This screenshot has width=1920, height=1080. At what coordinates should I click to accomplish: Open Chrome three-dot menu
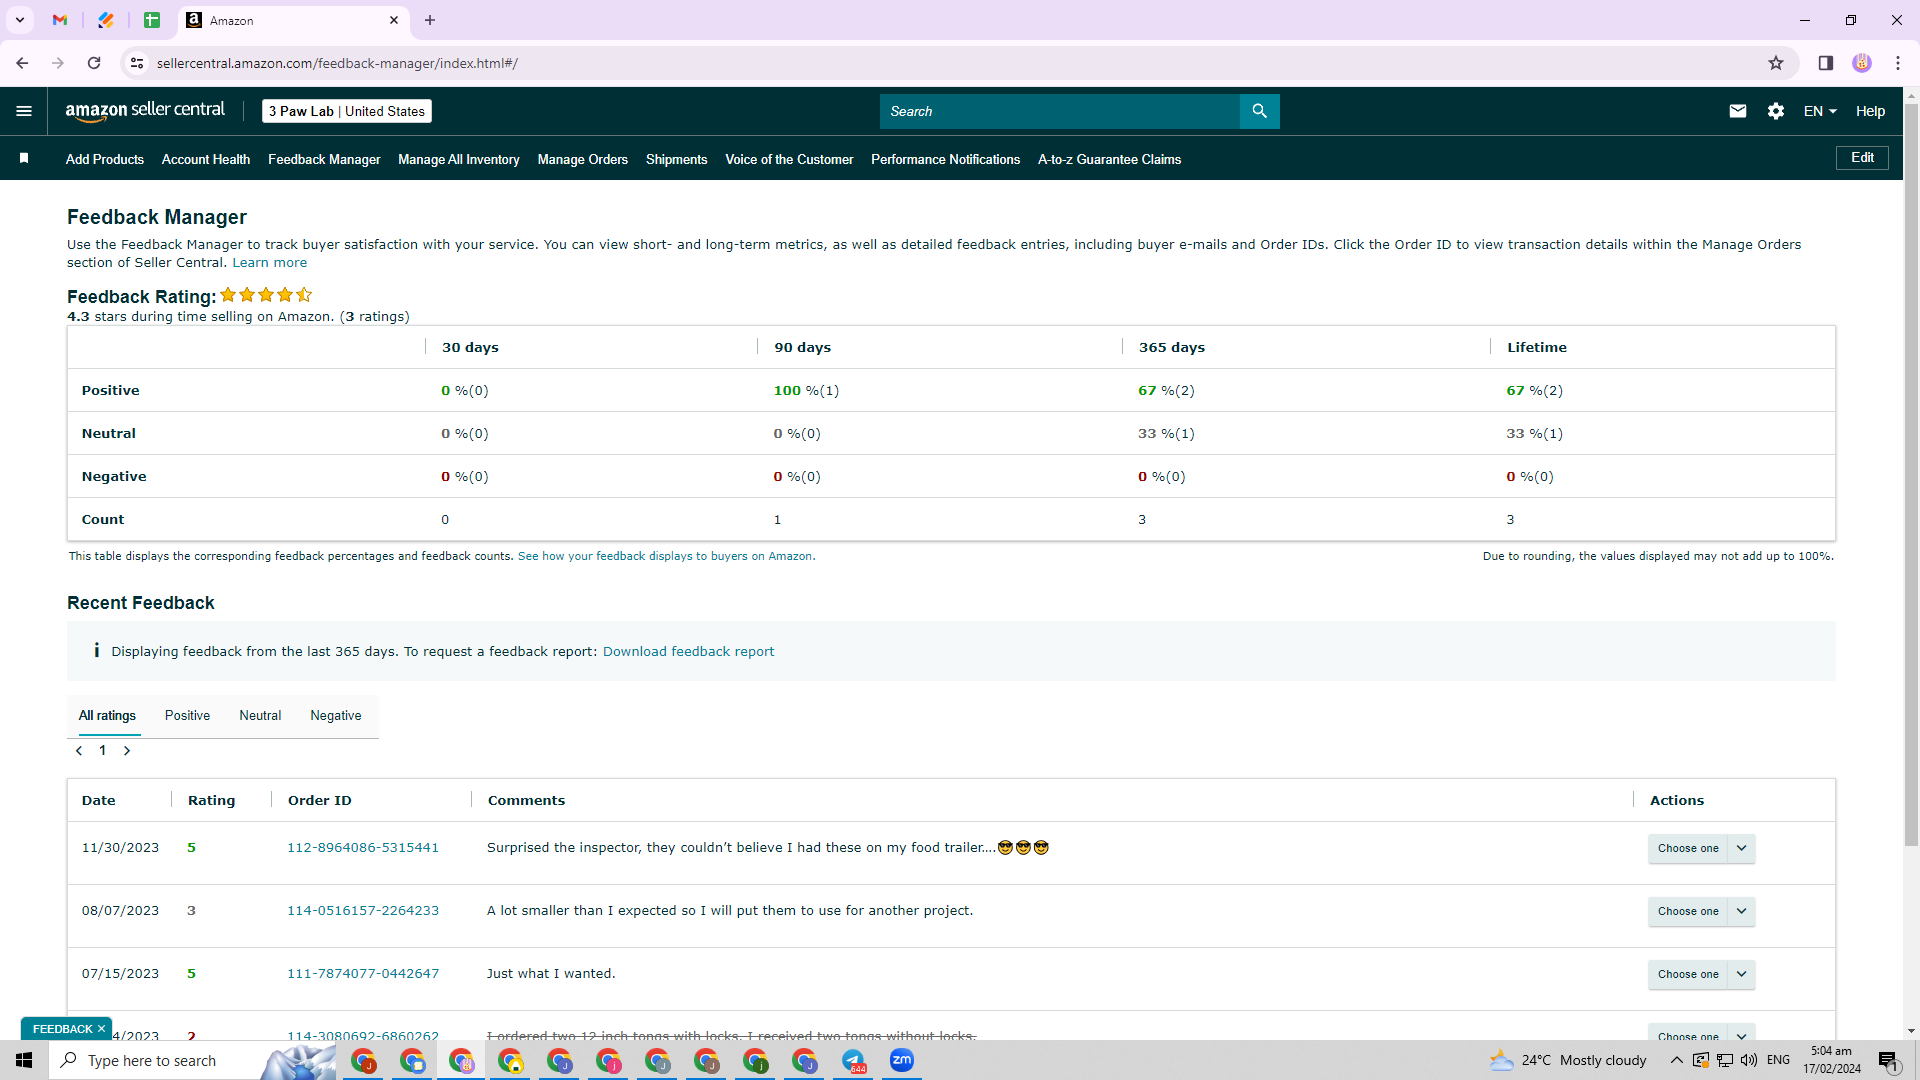[1898, 63]
